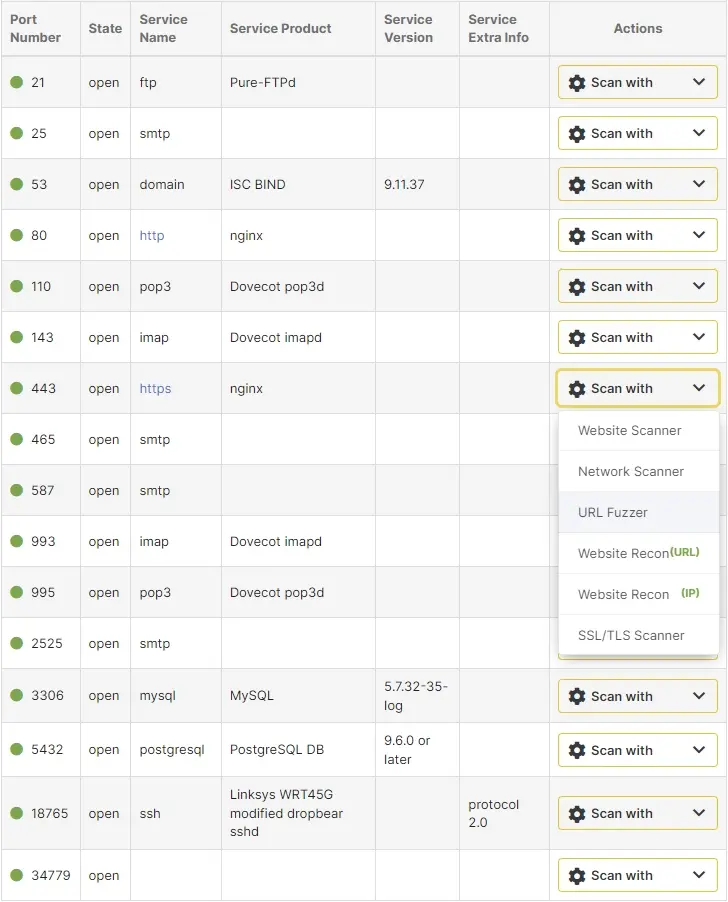Click the gear icon on port 21's Scan button
This screenshot has width=728, height=902.
coord(577,82)
